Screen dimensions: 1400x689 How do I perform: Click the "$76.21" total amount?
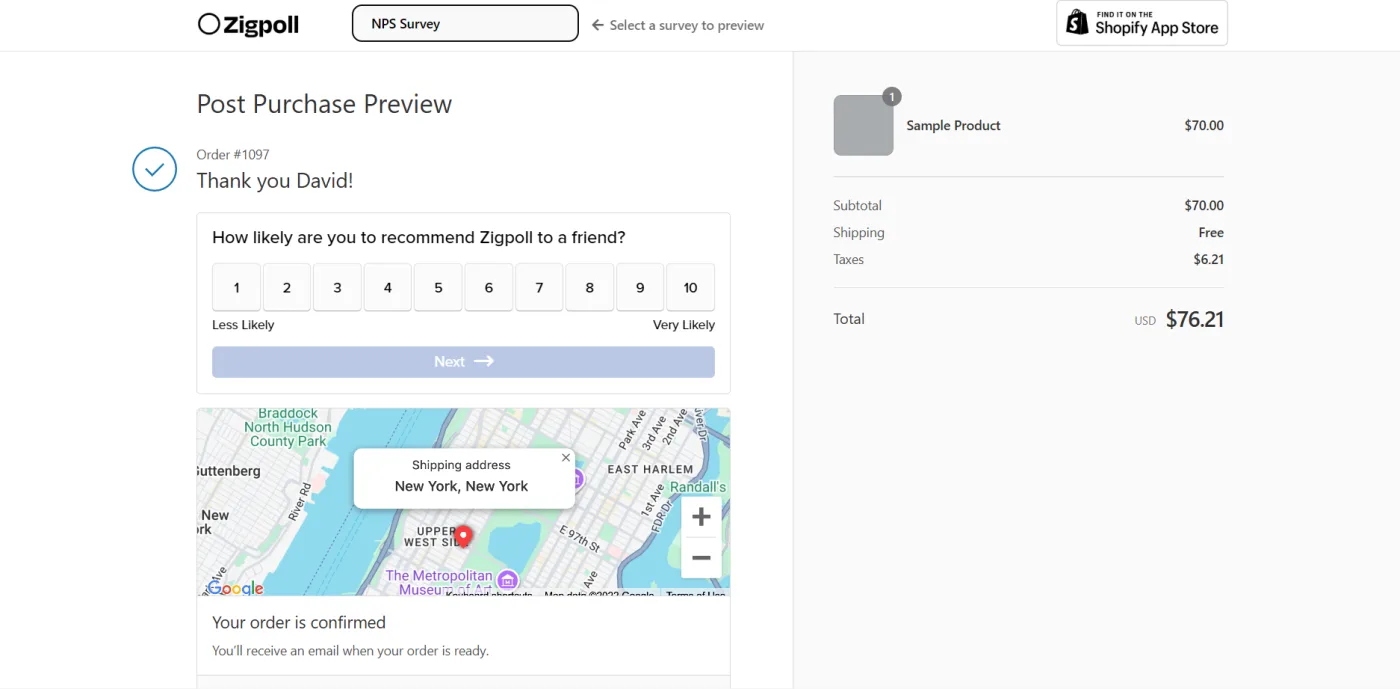coord(1195,319)
